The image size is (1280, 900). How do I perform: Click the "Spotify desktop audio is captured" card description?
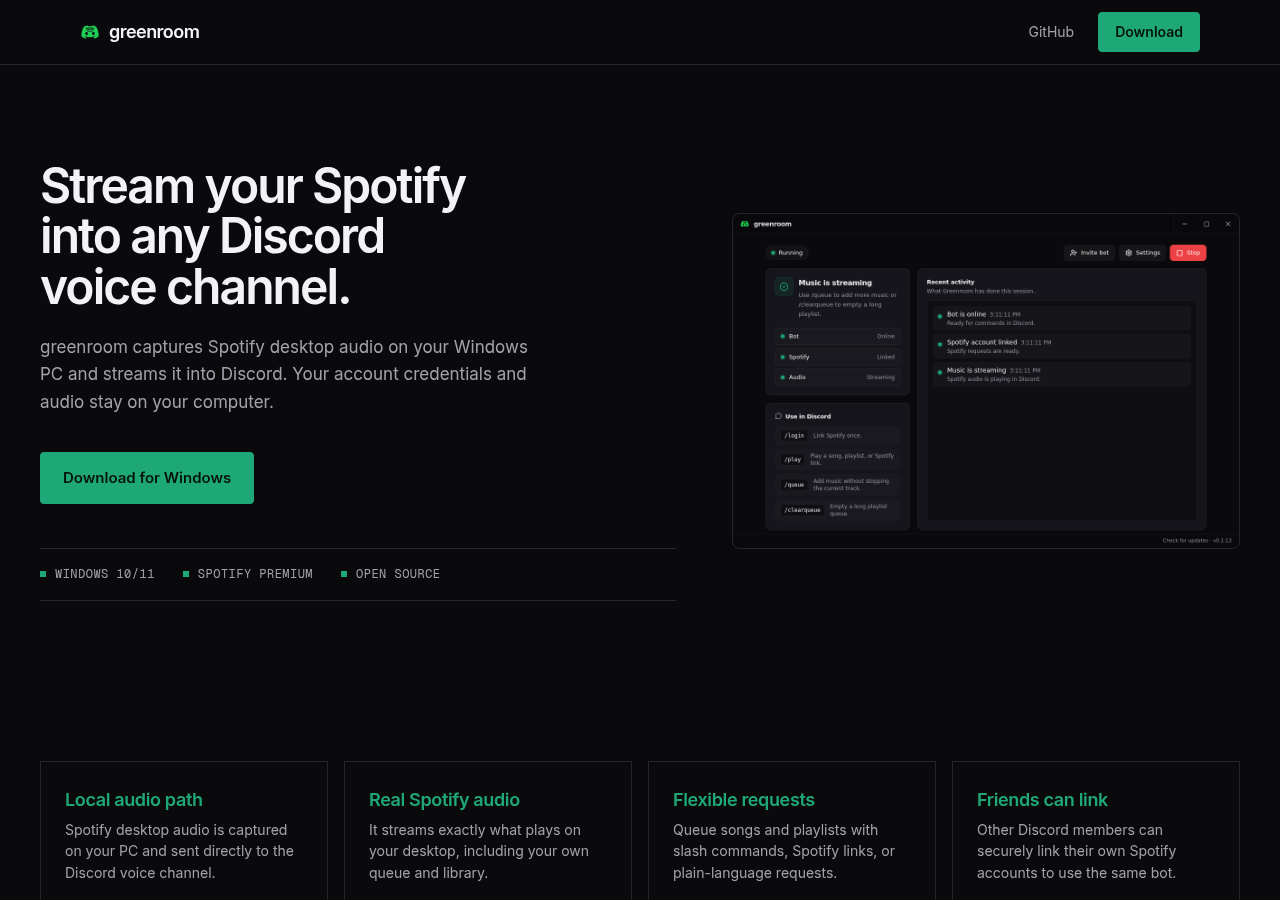[x=180, y=851]
